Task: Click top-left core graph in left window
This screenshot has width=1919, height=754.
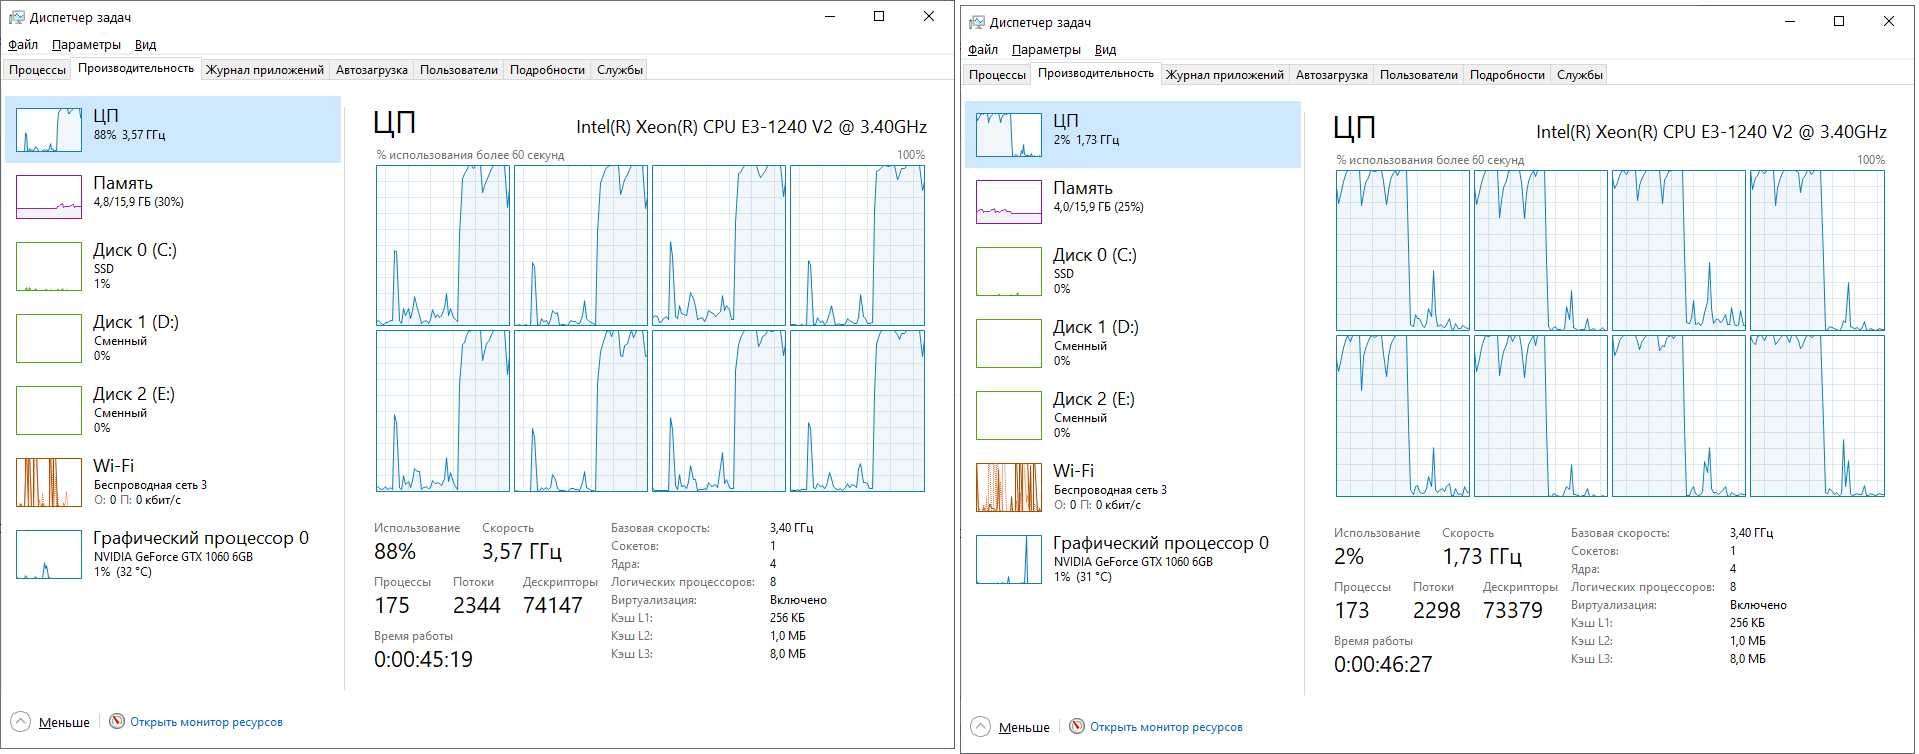Action: coord(443,245)
